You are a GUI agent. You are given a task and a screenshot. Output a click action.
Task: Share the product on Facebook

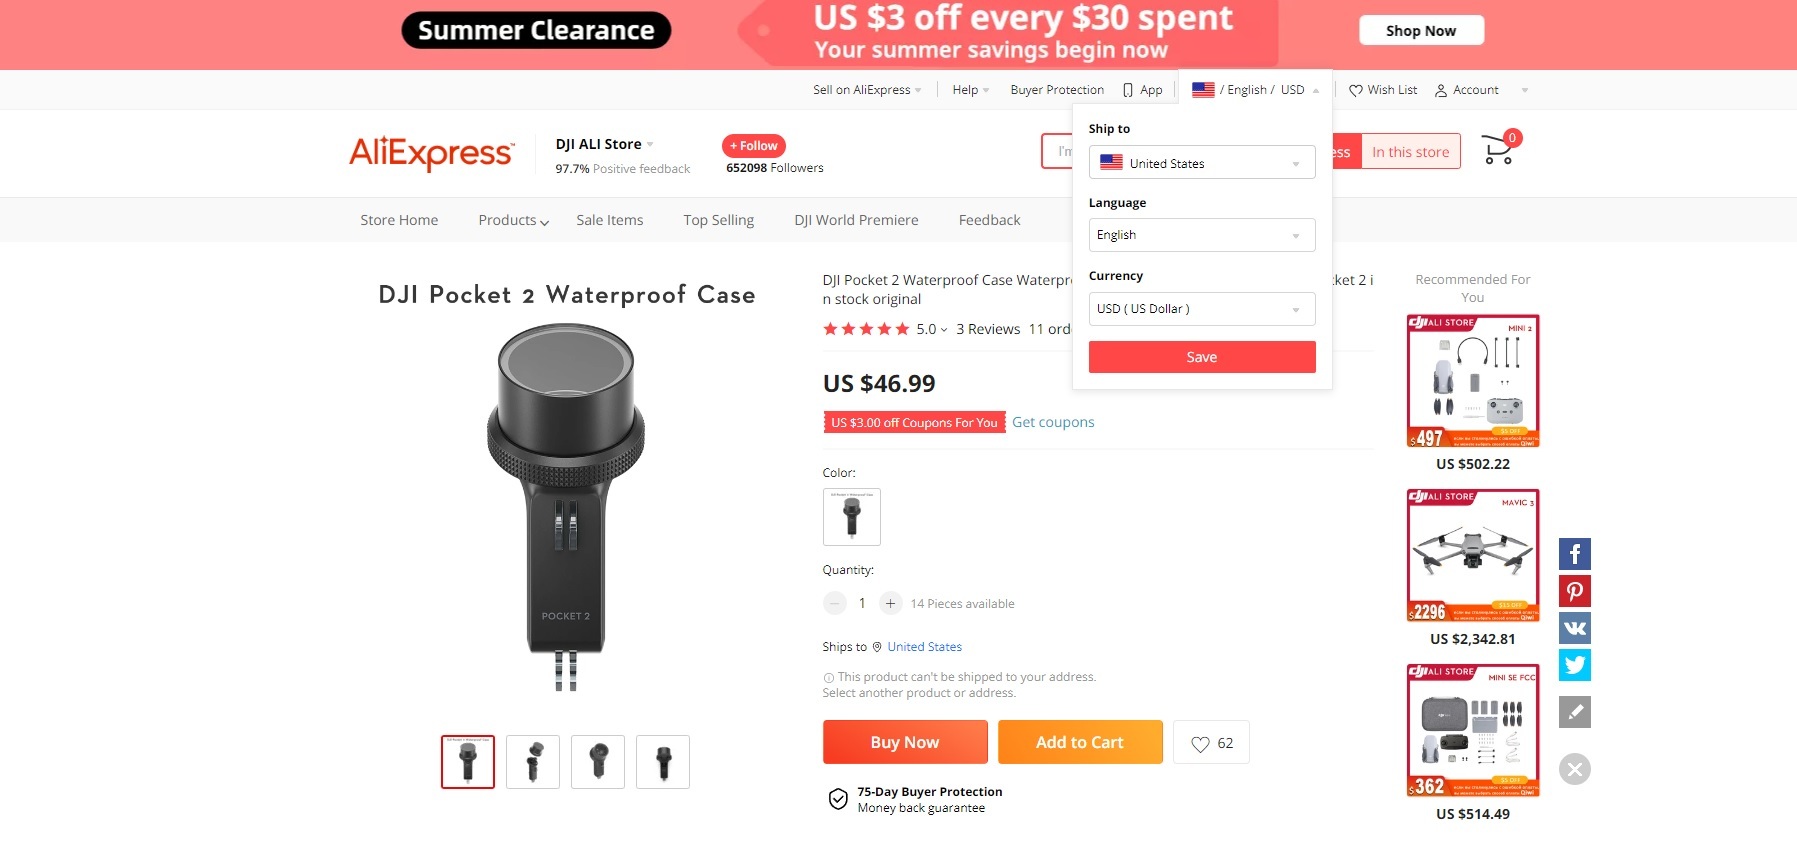1575,554
